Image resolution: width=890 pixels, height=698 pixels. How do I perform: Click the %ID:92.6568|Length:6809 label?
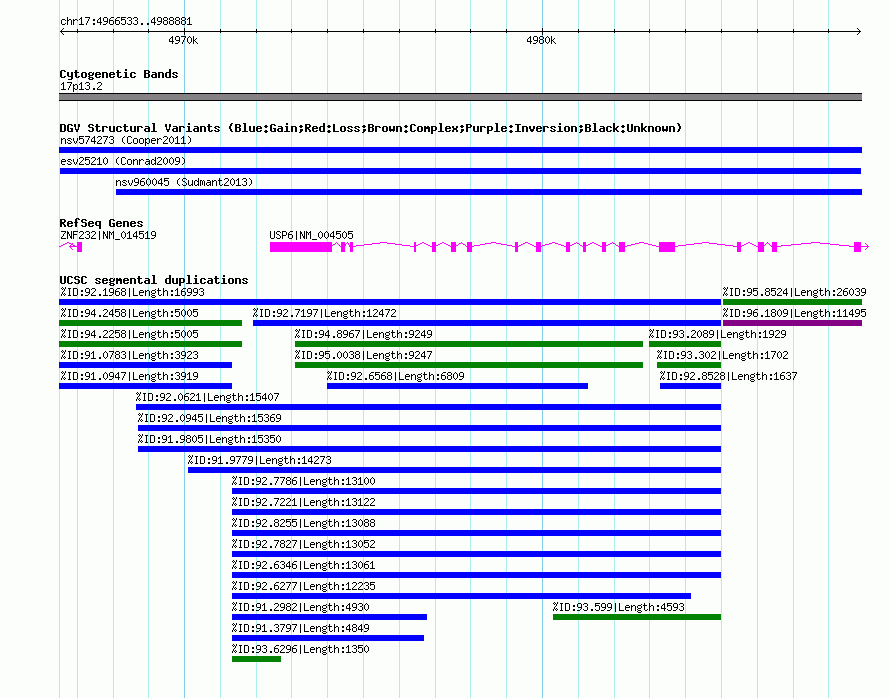pyautogui.click(x=396, y=376)
